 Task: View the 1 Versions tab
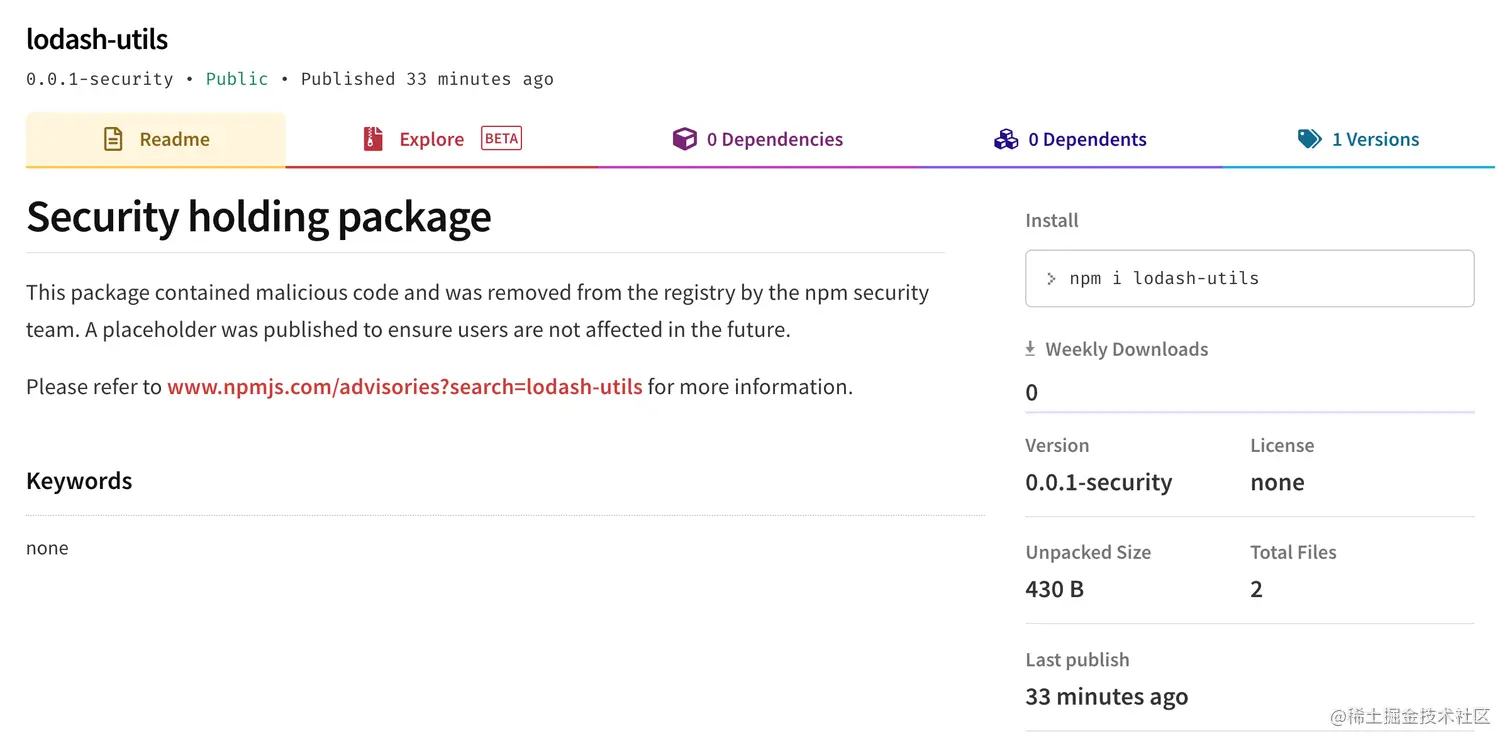click(1375, 139)
